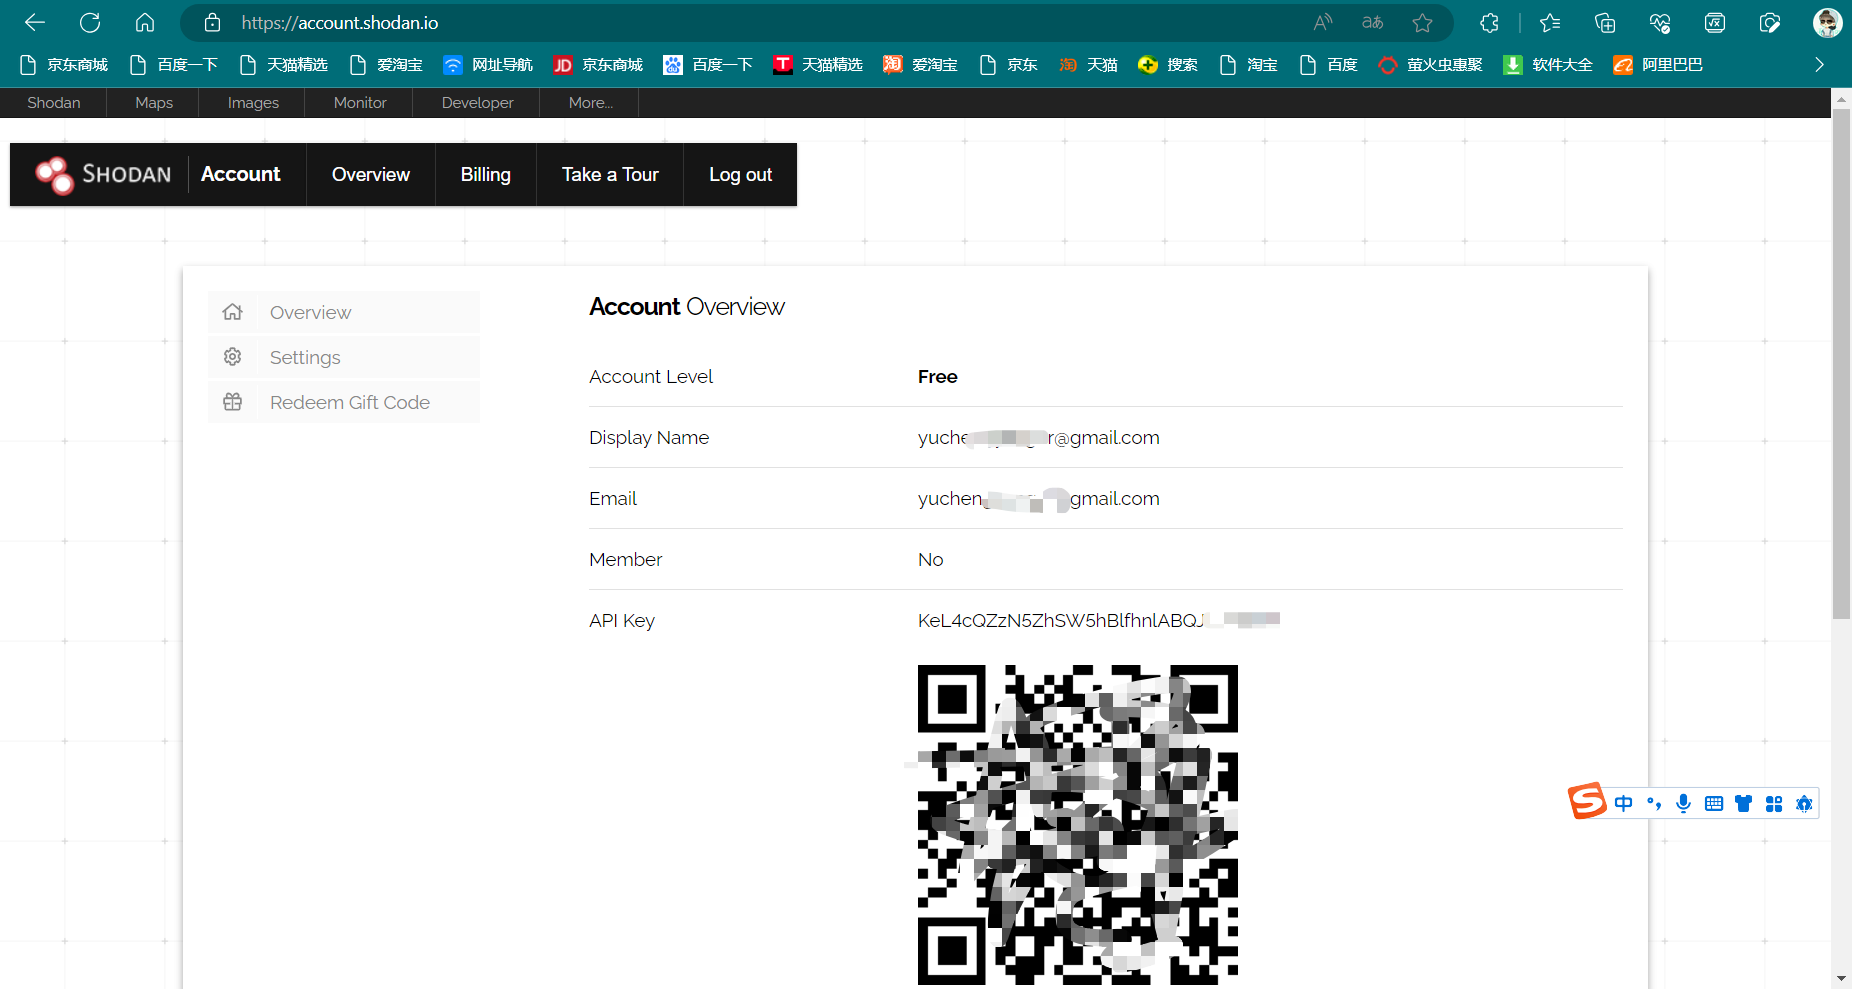Open the math solver toolbar icon
This screenshot has height=989, width=1852.
pos(1715,22)
